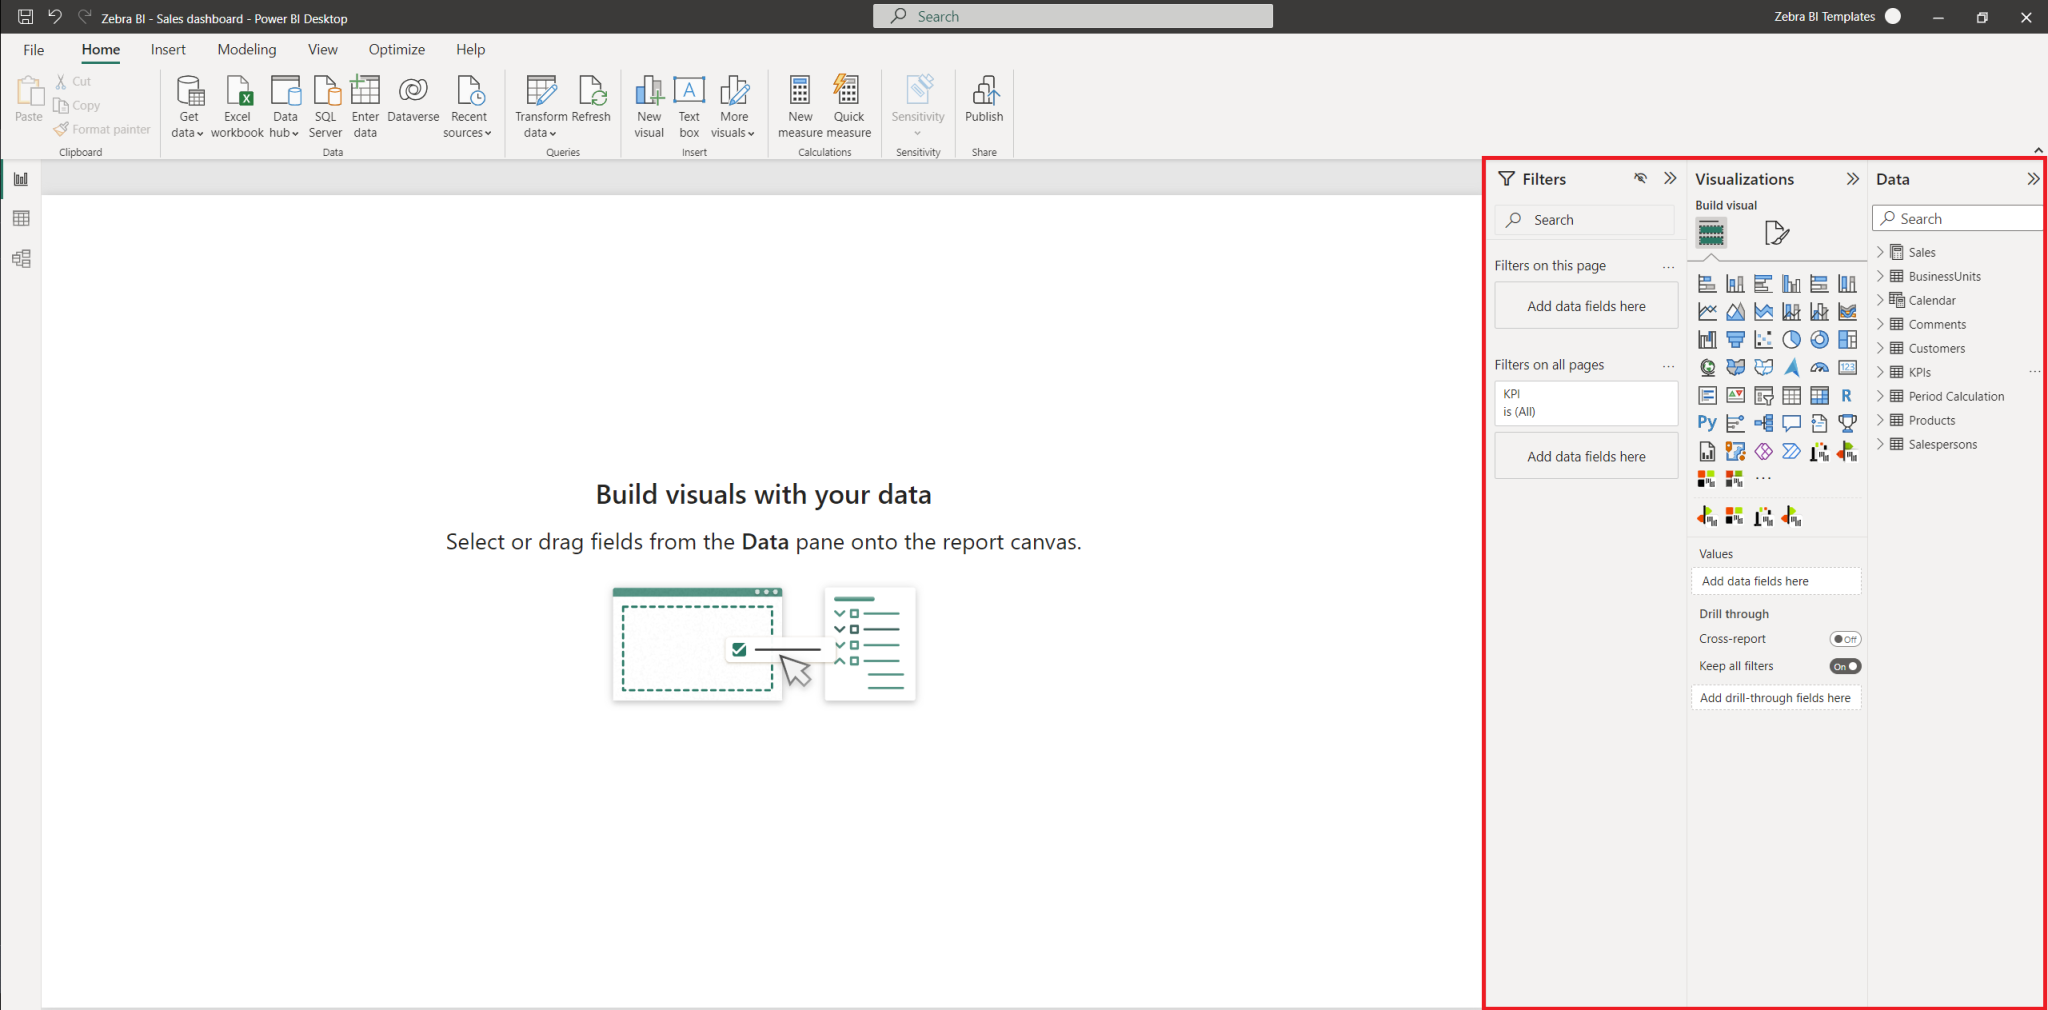Click the Data pane search field
2048x1010 pixels.
[1958, 218]
